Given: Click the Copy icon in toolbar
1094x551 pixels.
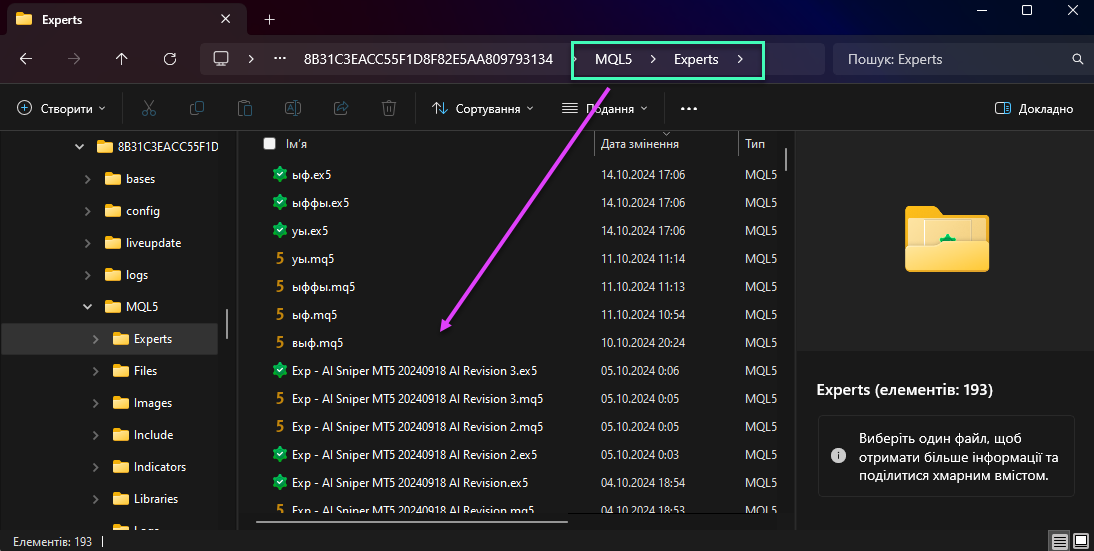Looking at the screenshot, I should pyautogui.click(x=197, y=108).
